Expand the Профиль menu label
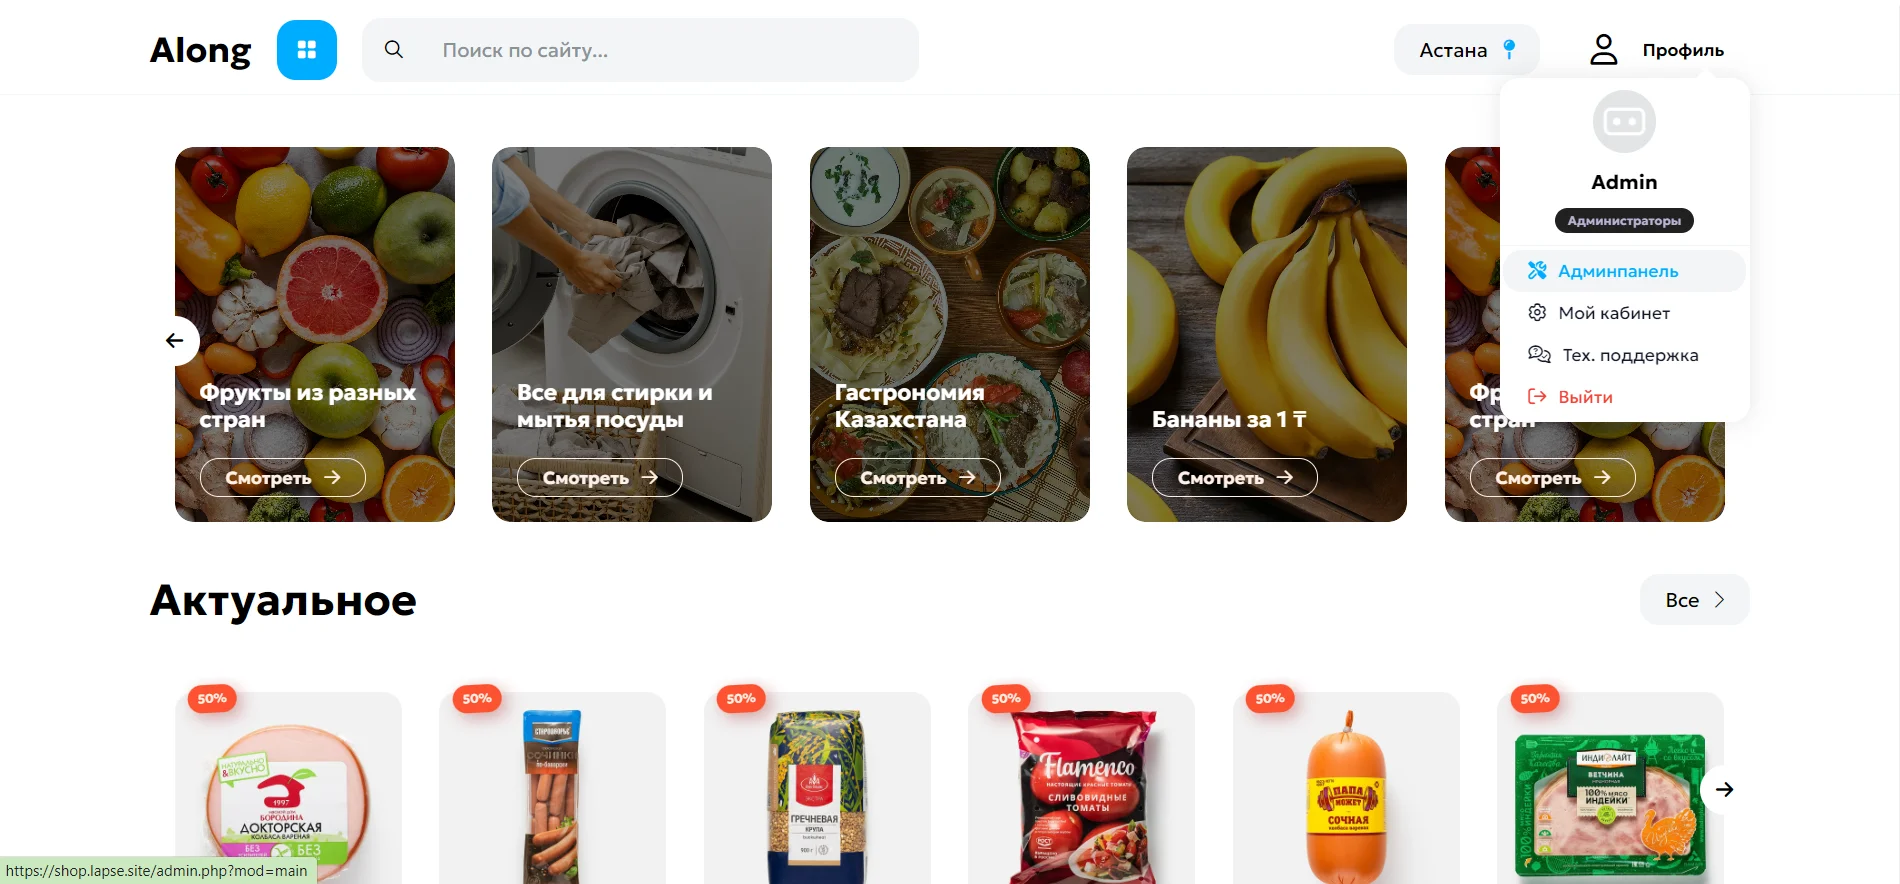1900x884 pixels. click(x=1683, y=50)
